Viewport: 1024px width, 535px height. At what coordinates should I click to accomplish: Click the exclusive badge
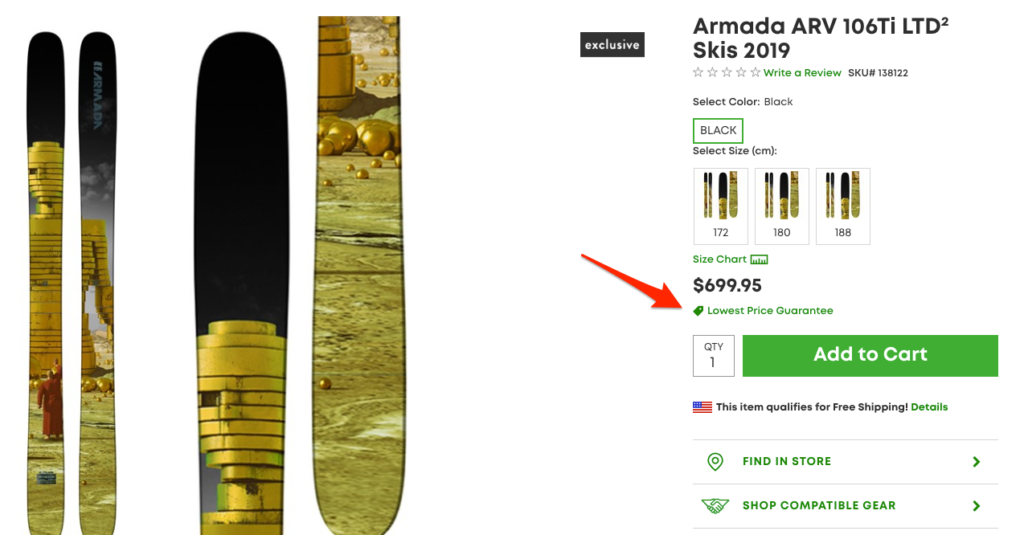(x=612, y=45)
